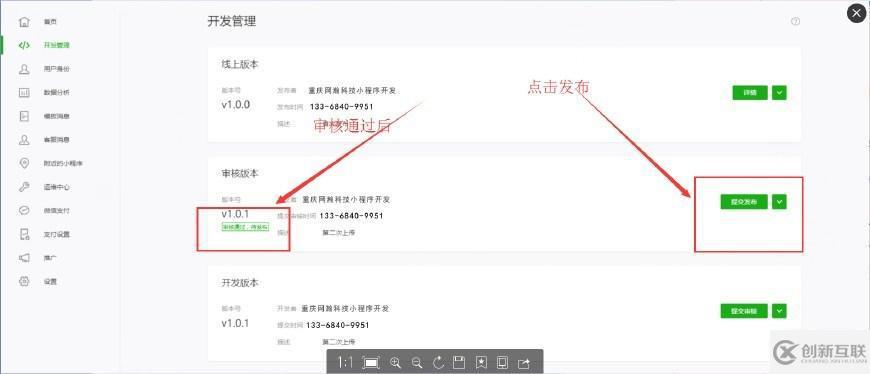Select v1.0.1 under 开发版本
The width and height of the screenshot is (870, 374).
click(x=236, y=323)
